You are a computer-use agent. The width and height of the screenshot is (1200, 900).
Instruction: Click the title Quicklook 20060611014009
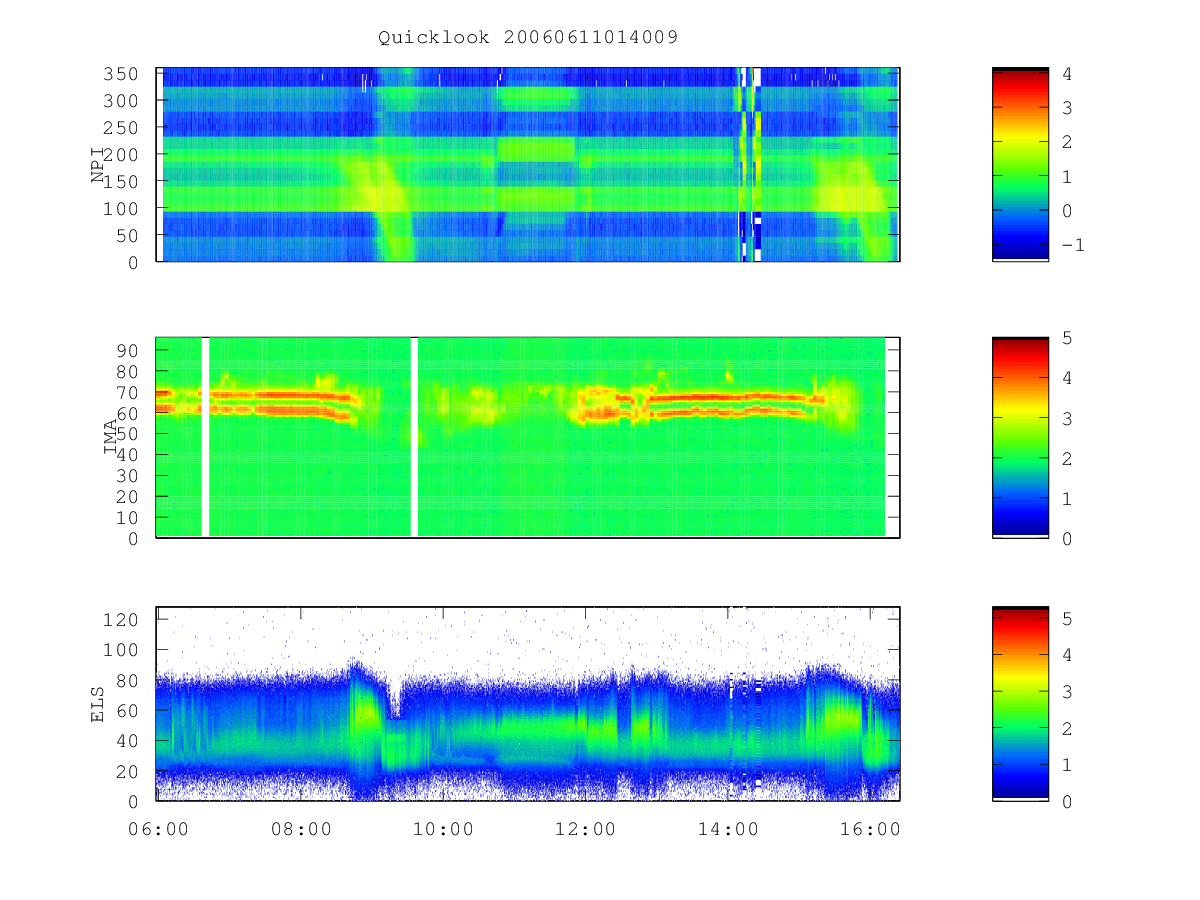point(528,38)
